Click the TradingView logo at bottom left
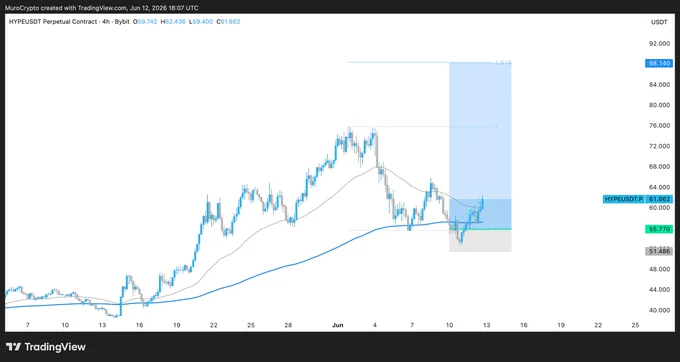The width and height of the screenshot is (680, 362). pyautogui.click(x=46, y=347)
